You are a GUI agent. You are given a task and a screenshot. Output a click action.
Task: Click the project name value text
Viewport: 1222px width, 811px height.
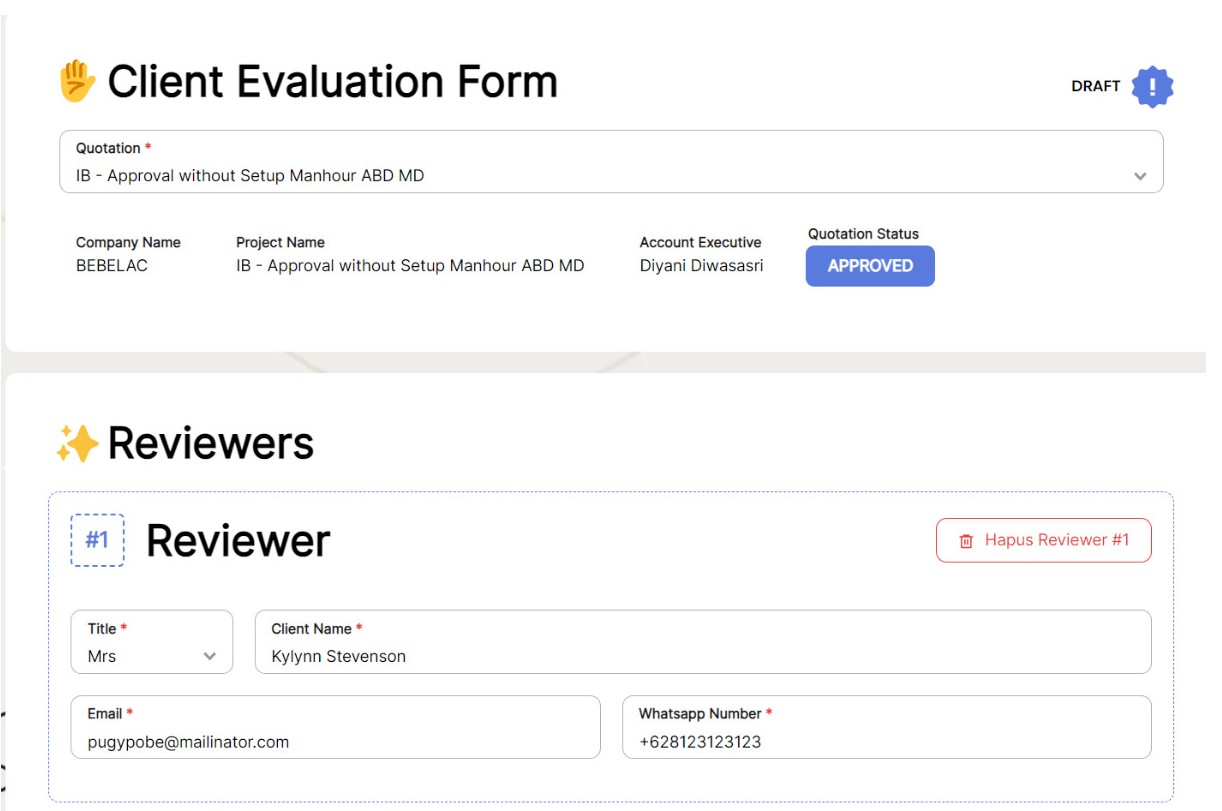[410, 266]
